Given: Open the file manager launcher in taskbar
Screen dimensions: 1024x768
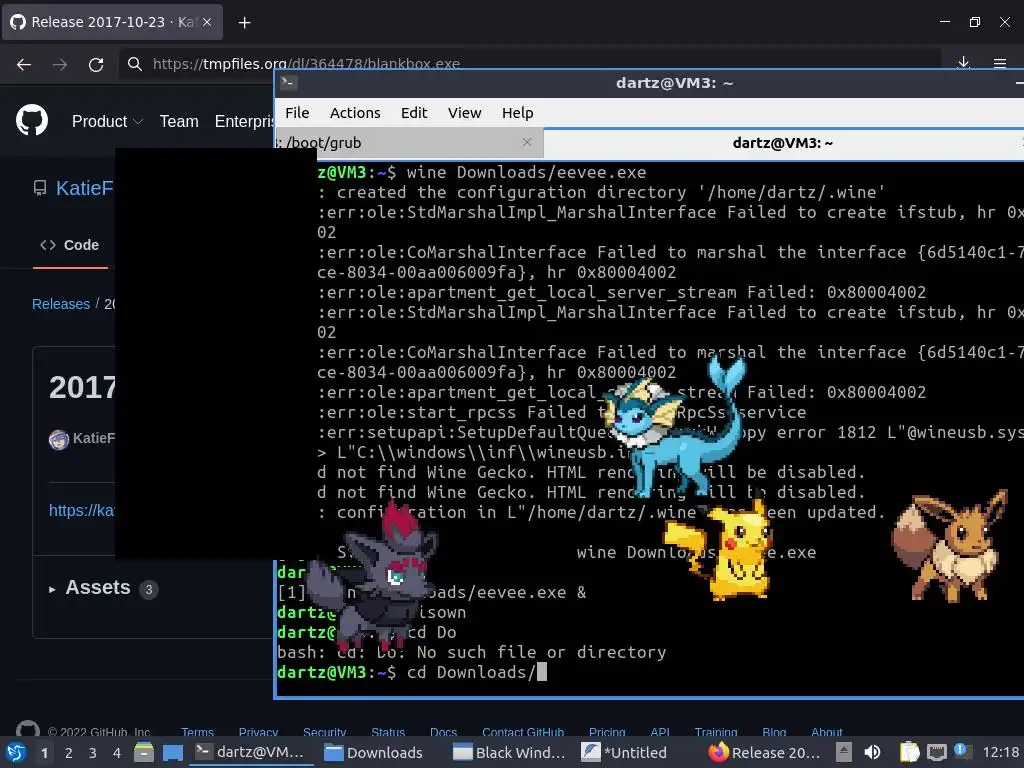Looking at the screenshot, I should [x=144, y=752].
